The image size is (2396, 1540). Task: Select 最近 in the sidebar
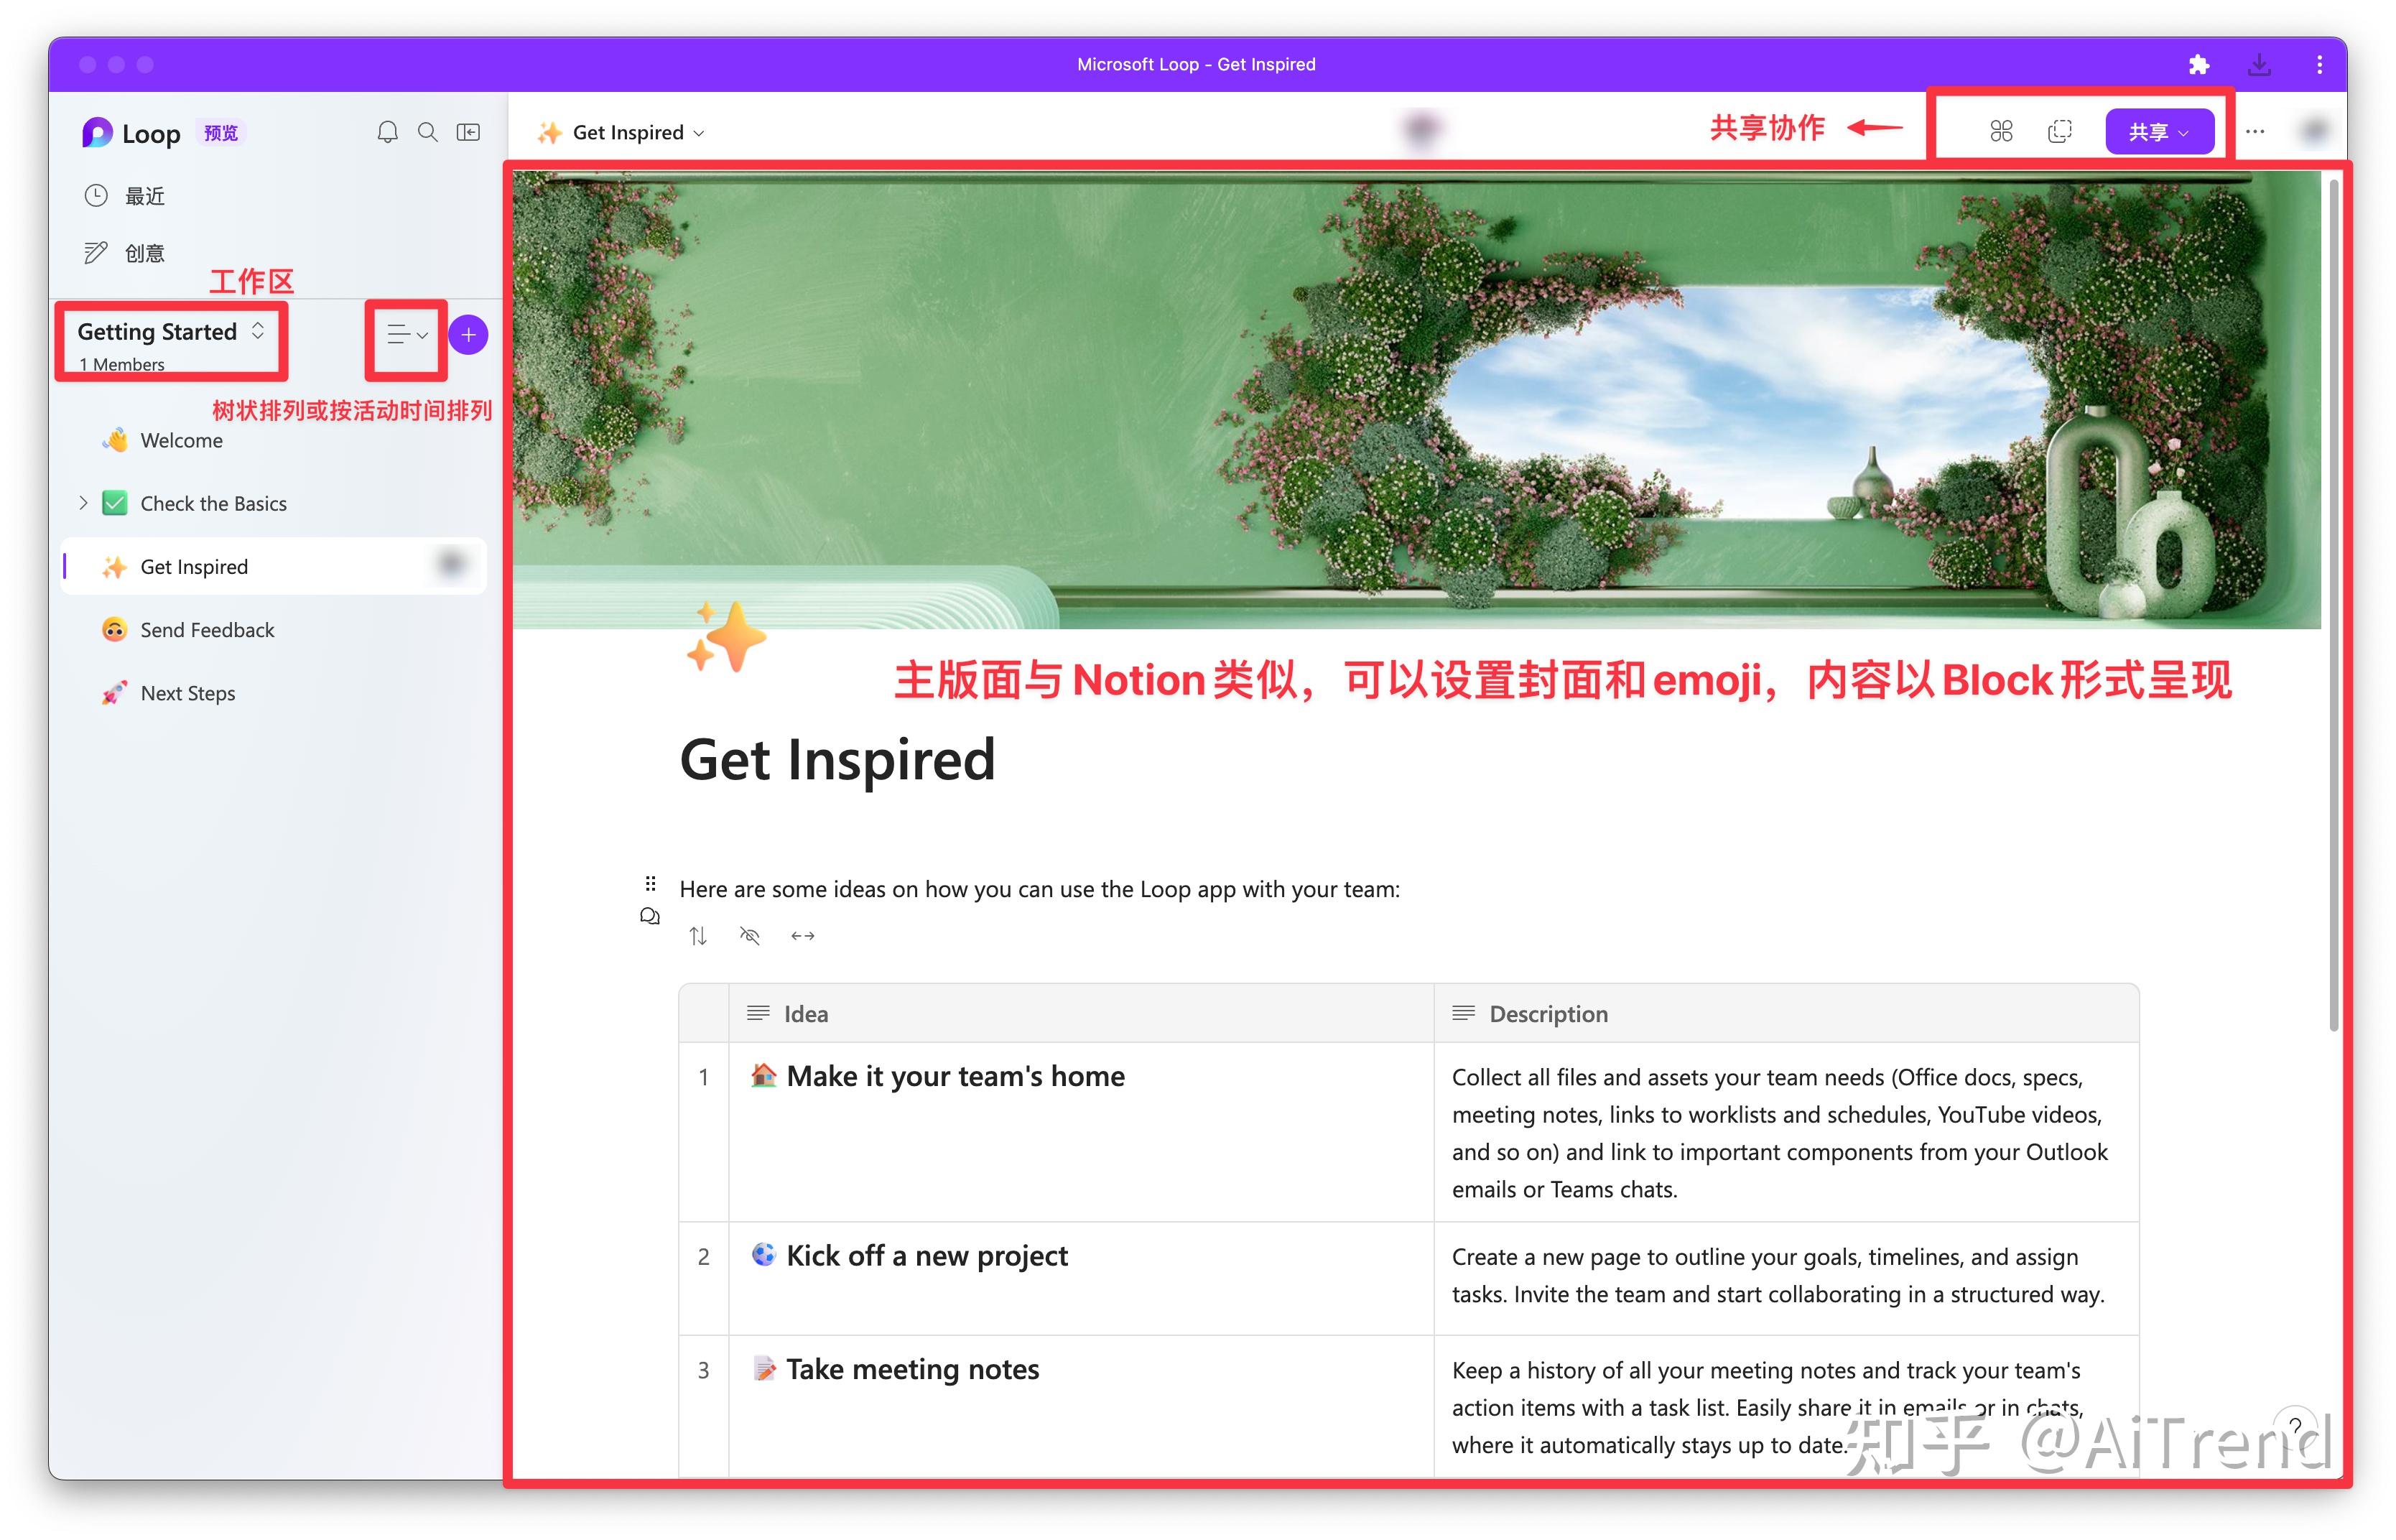pos(144,196)
